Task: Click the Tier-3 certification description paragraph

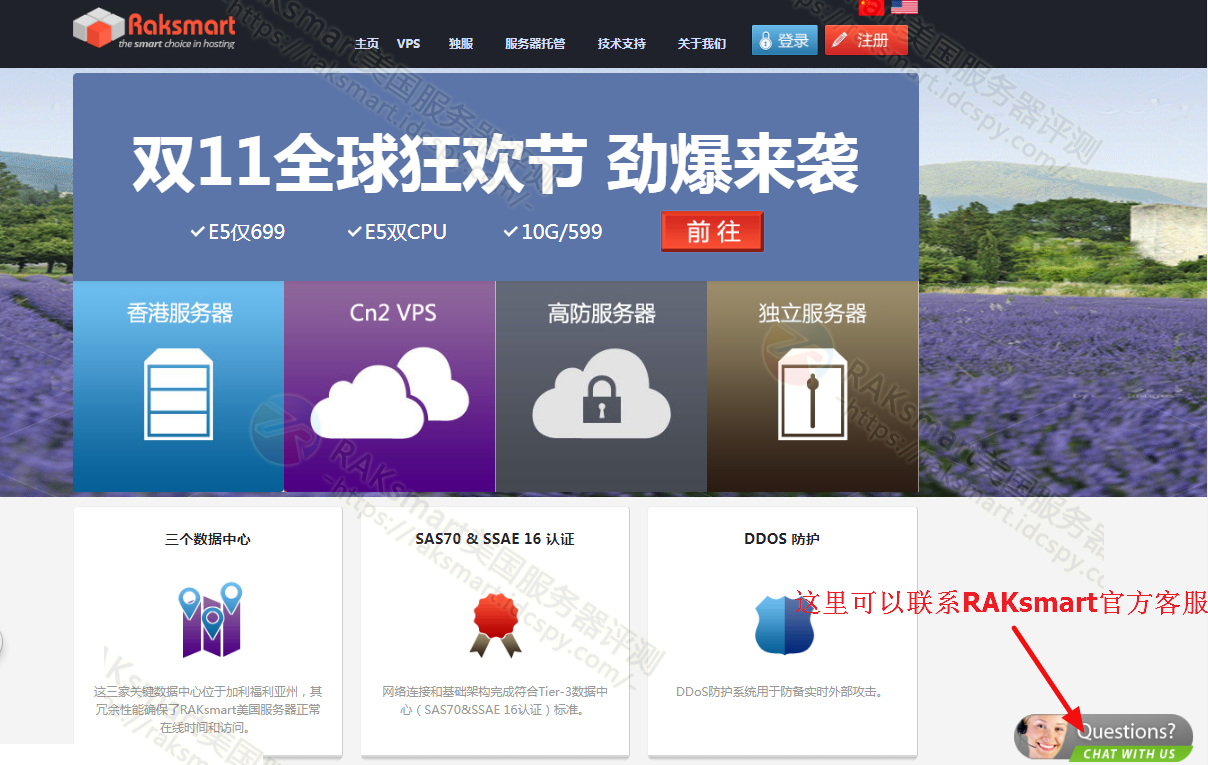Action: pos(495,700)
